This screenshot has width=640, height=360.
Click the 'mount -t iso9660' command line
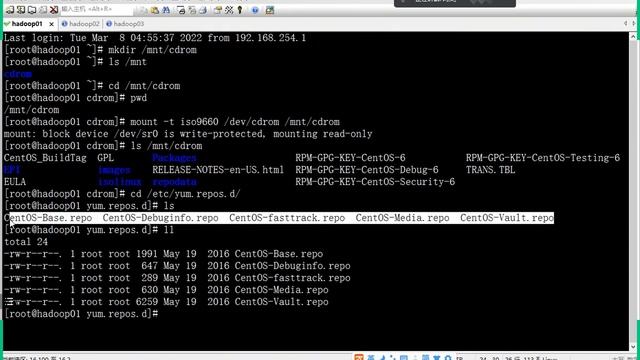tap(235, 122)
